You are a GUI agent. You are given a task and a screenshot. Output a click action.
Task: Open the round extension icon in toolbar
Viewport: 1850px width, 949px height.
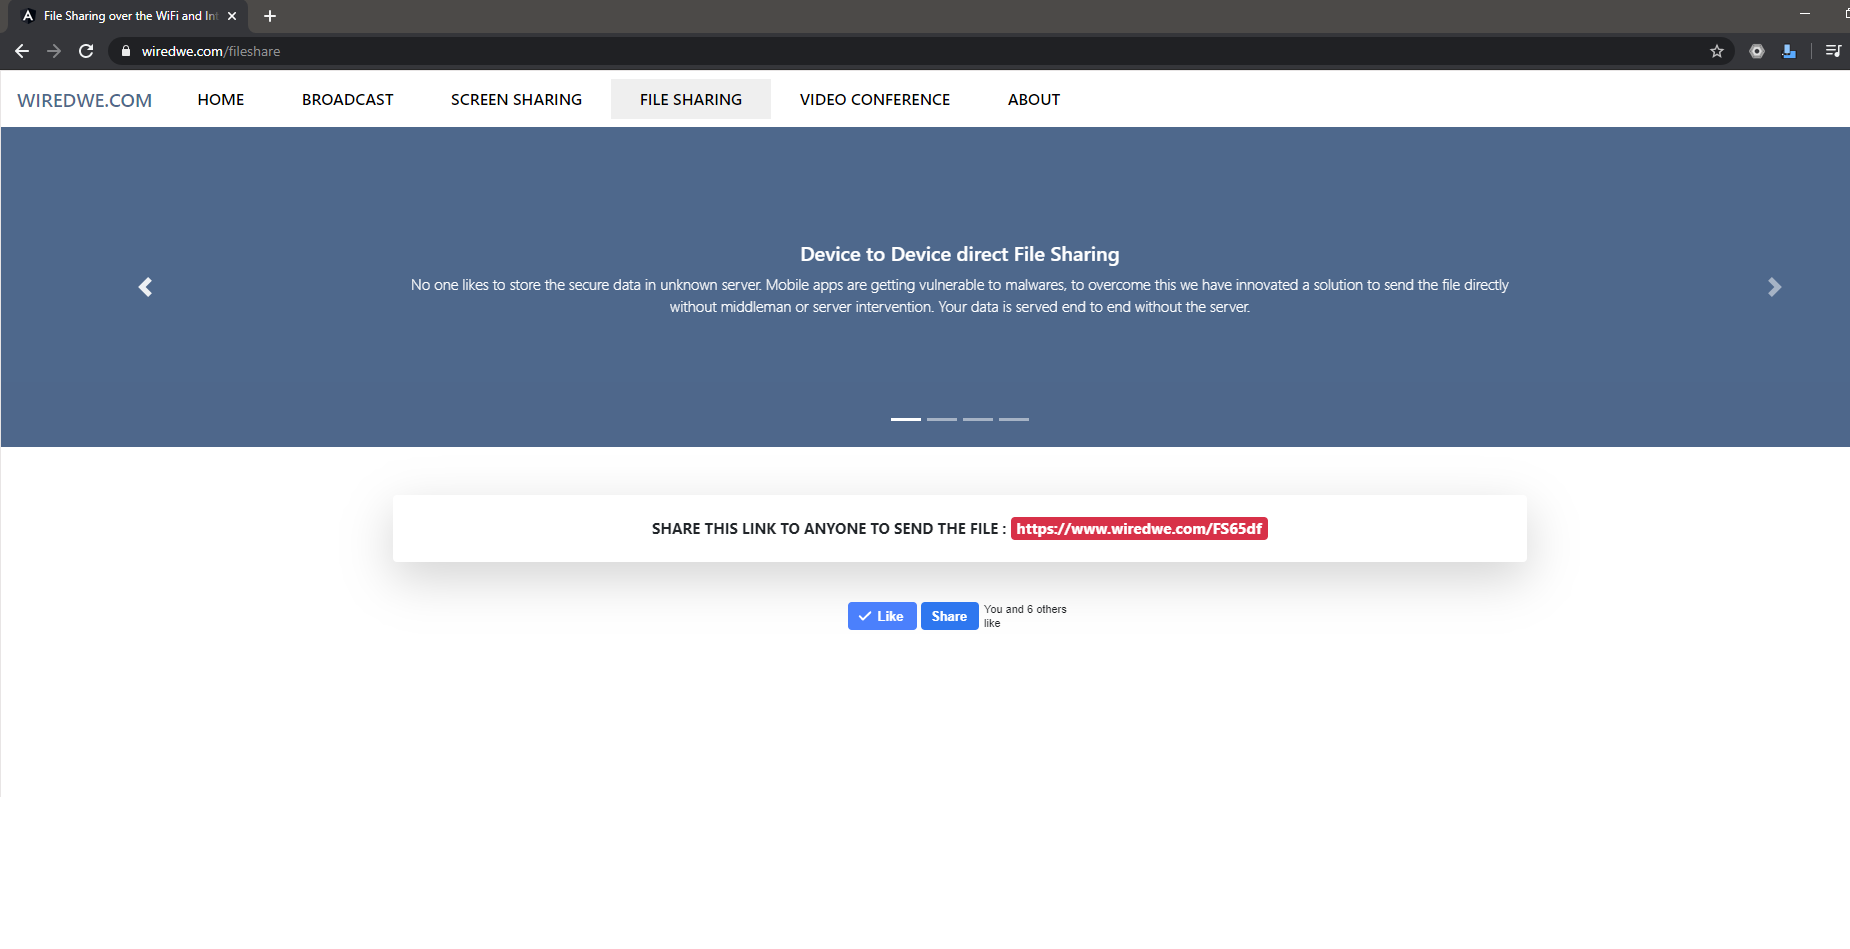[1757, 51]
